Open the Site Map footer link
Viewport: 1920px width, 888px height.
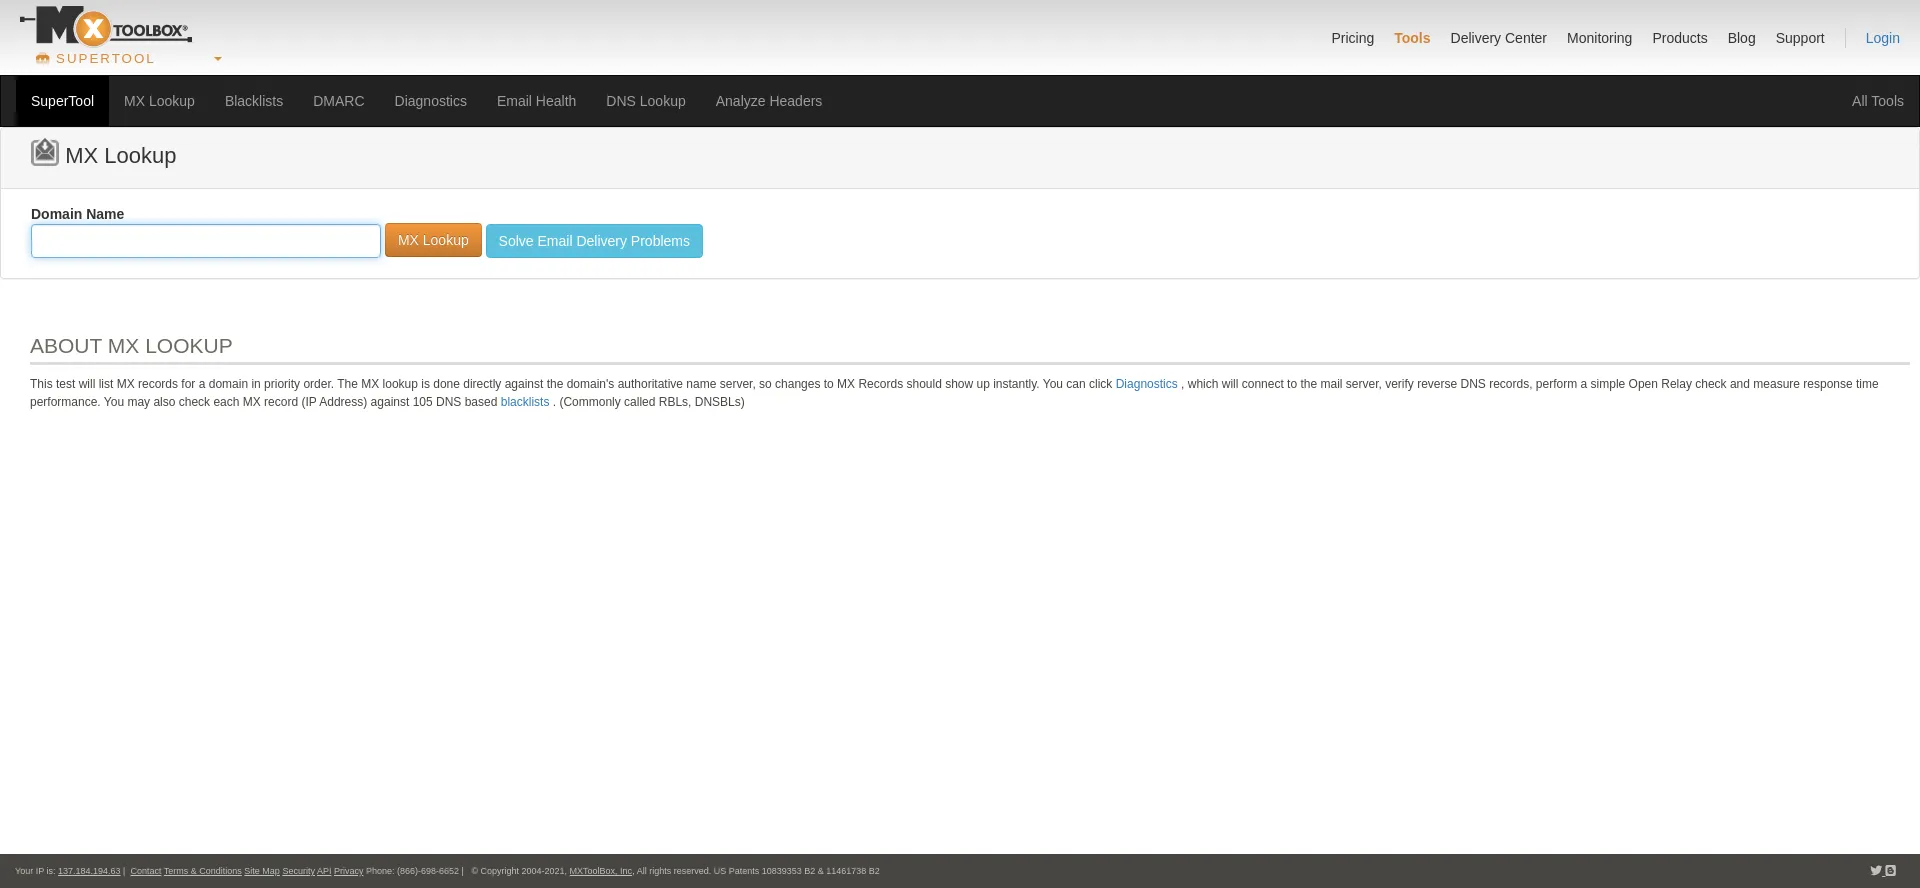[262, 871]
